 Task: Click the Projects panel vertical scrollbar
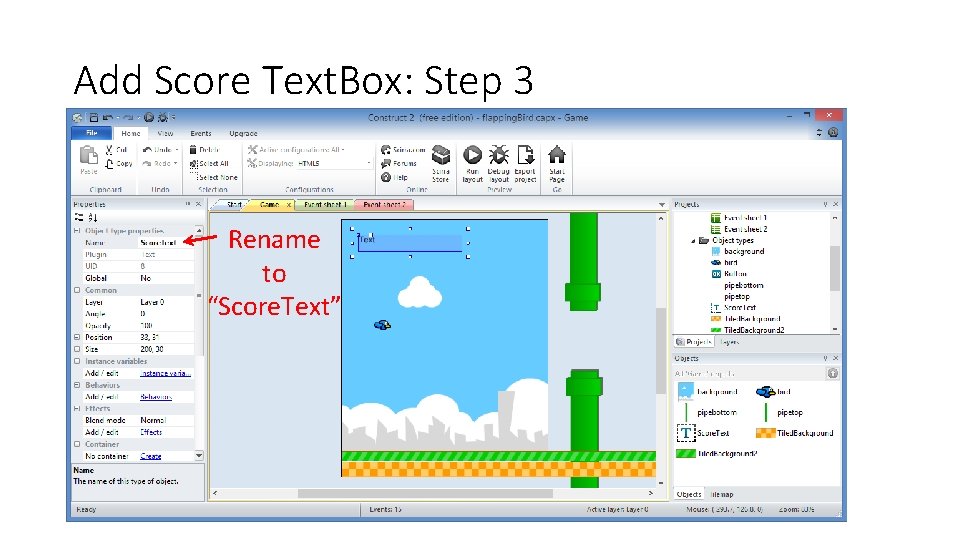[835, 268]
